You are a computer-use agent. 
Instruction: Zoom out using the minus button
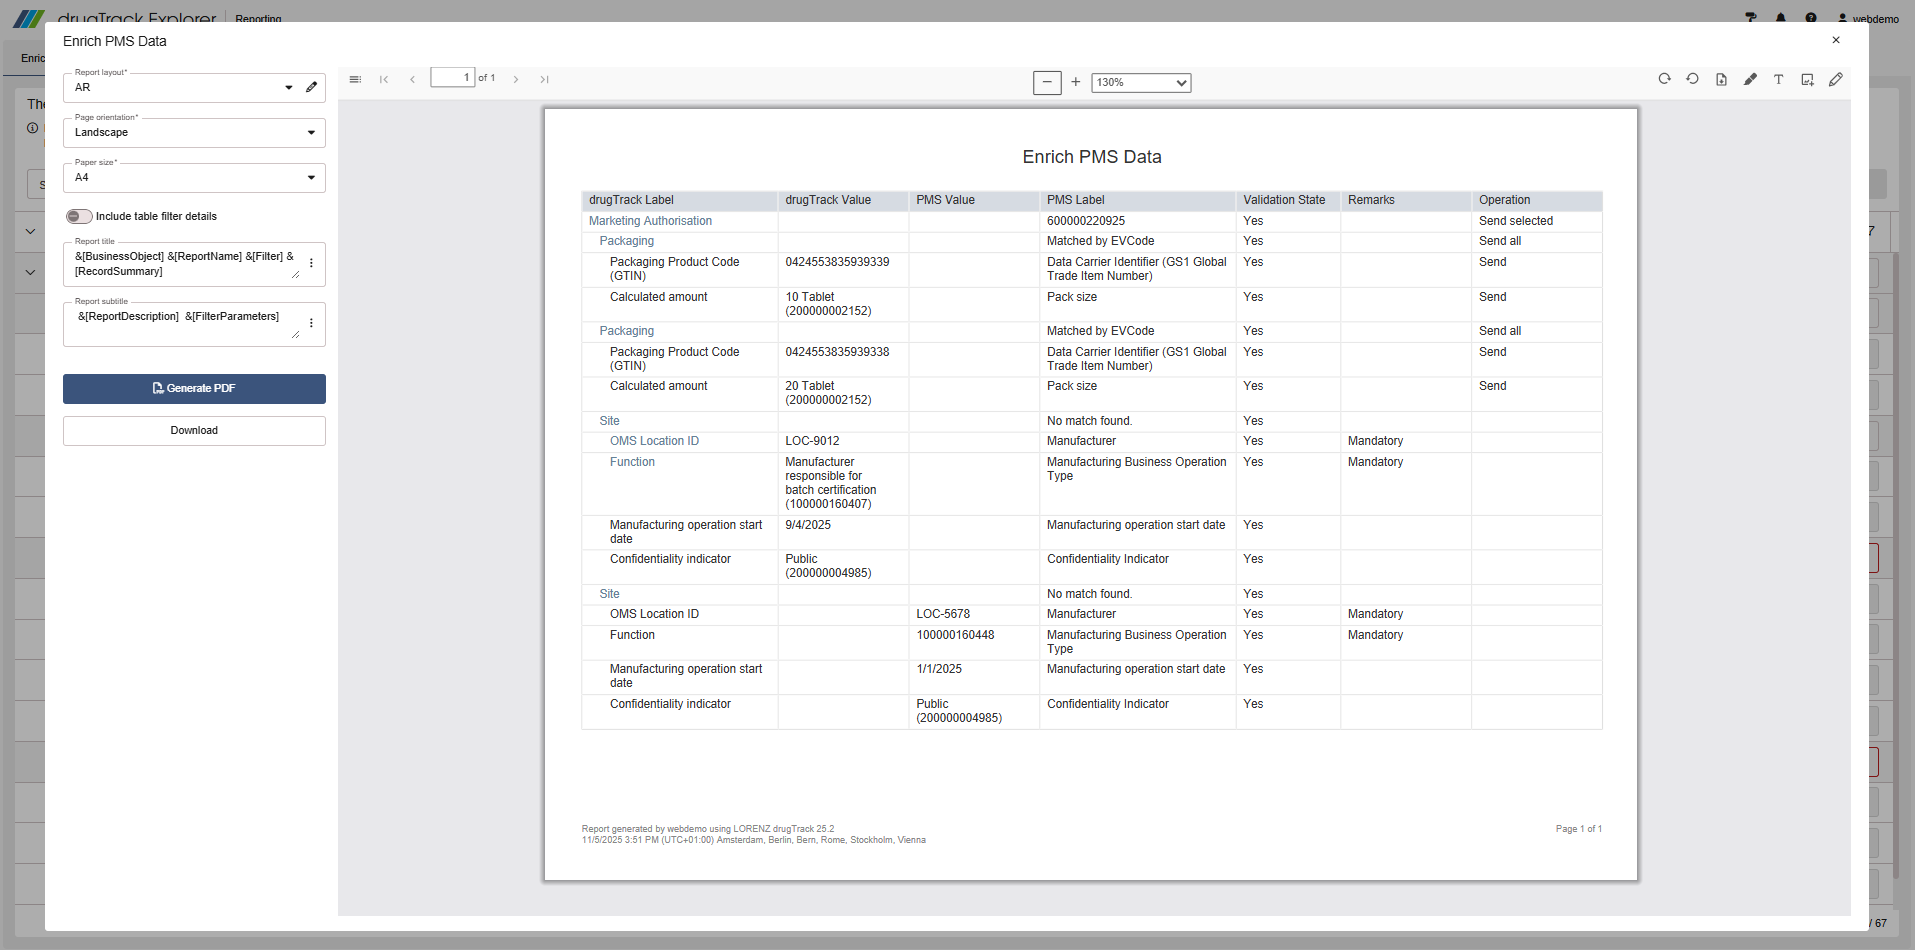(x=1046, y=82)
